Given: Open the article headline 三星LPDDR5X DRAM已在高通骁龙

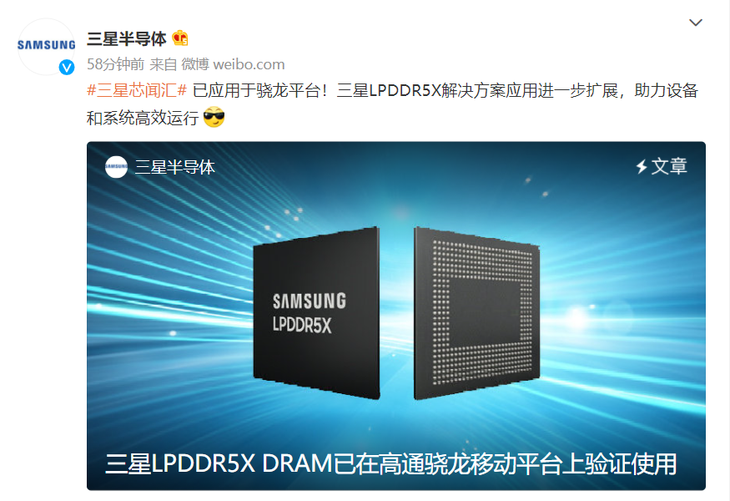Looking at the screenshot, I should coord(391,464).
